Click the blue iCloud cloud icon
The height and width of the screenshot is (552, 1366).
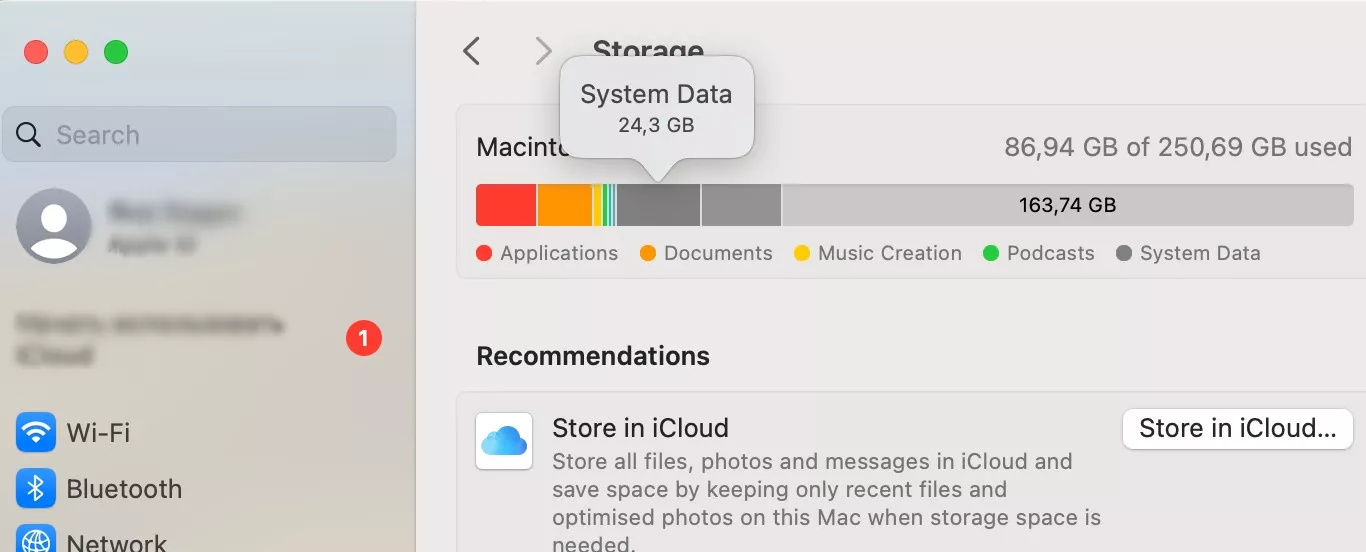(x=503, y=441)
